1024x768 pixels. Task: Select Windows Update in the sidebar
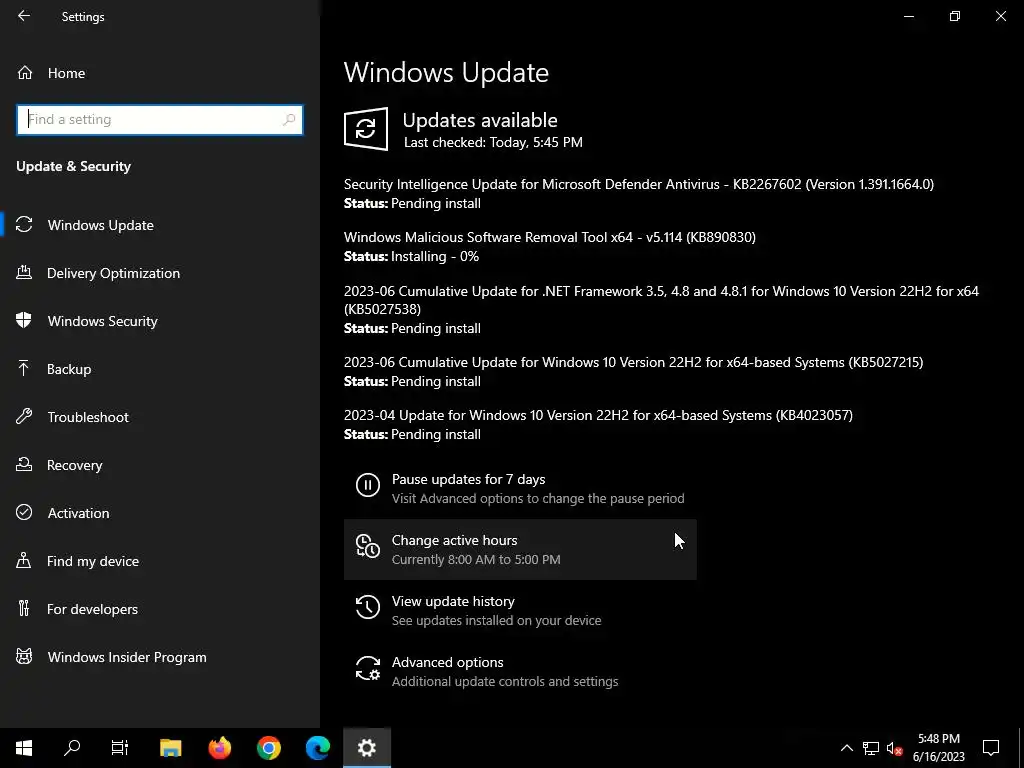coord(160,225)
